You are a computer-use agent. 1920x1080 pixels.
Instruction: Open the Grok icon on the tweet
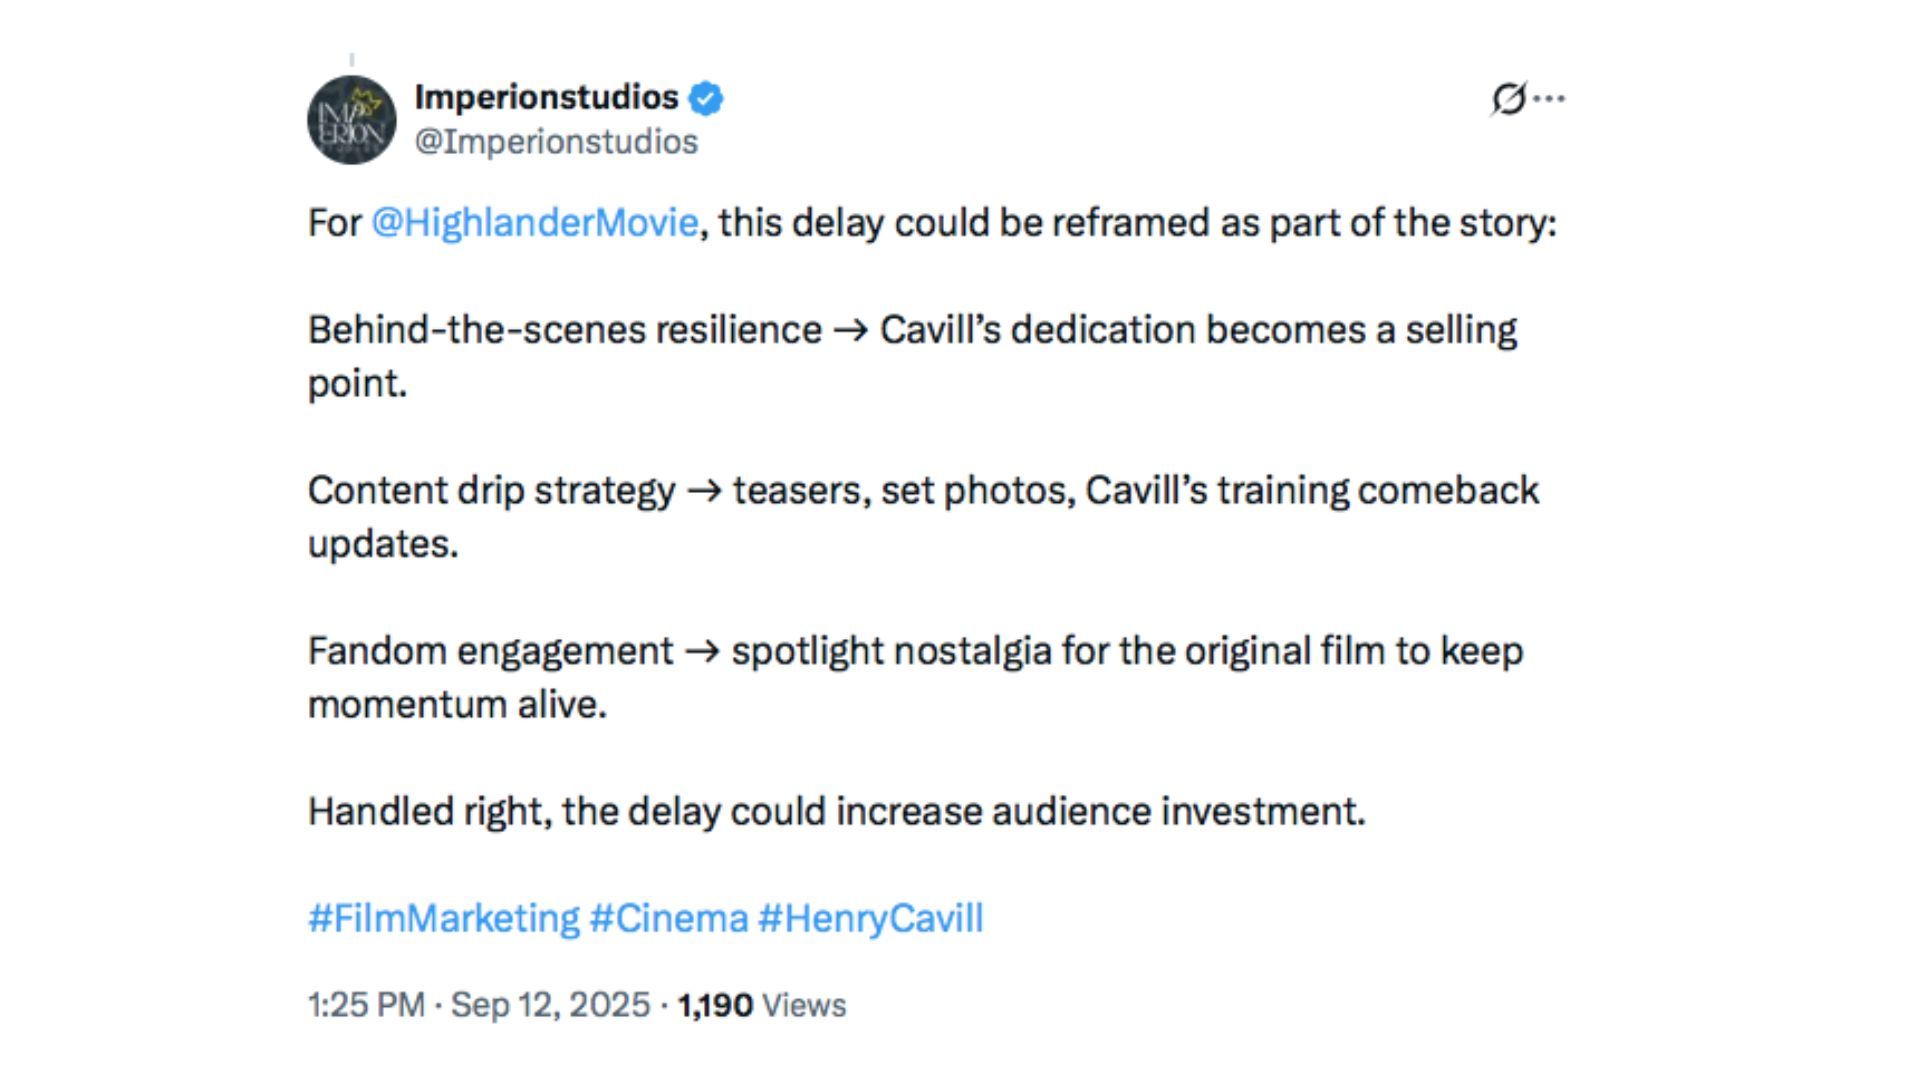tap(1508, 99)
